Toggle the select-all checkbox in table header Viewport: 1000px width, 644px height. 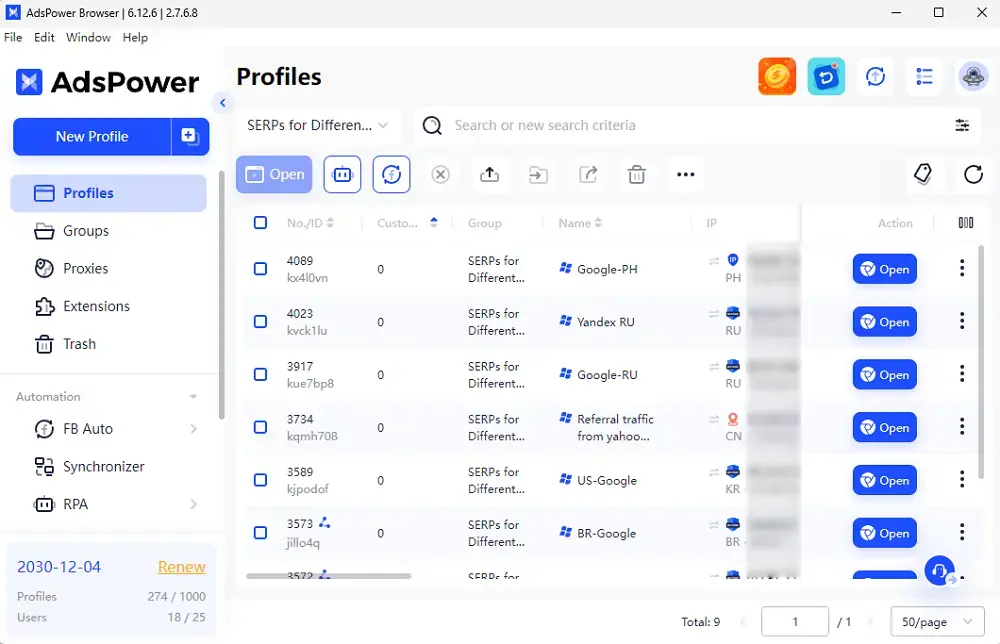click(x=260, y=223)
